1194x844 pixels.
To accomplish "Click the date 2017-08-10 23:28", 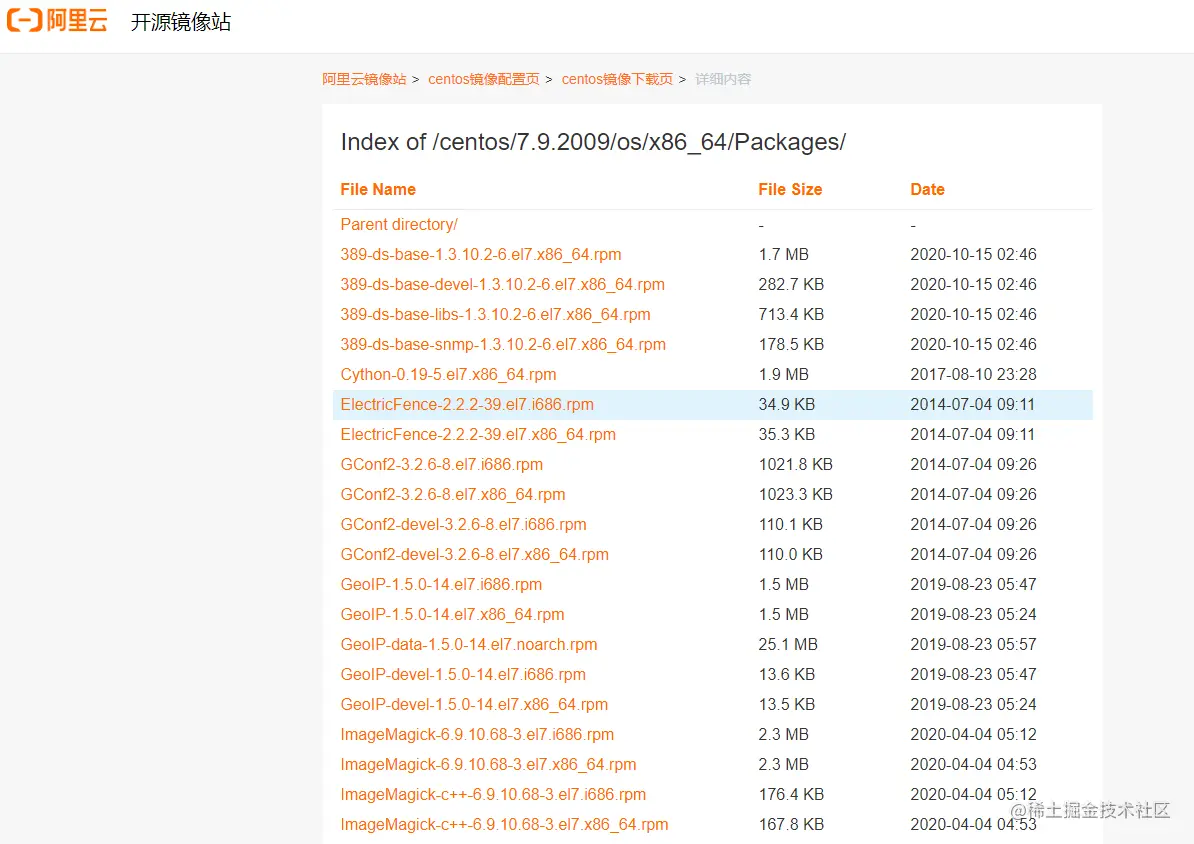I will pyautogui.click(x=973, y=375).
